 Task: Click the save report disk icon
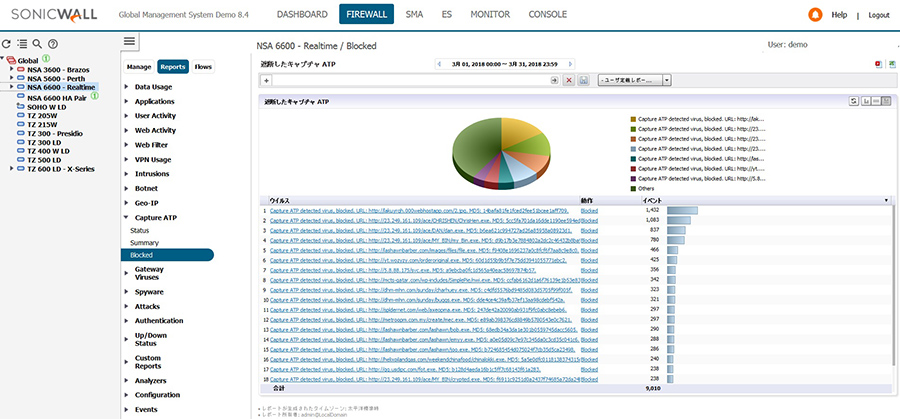[584, 80]
